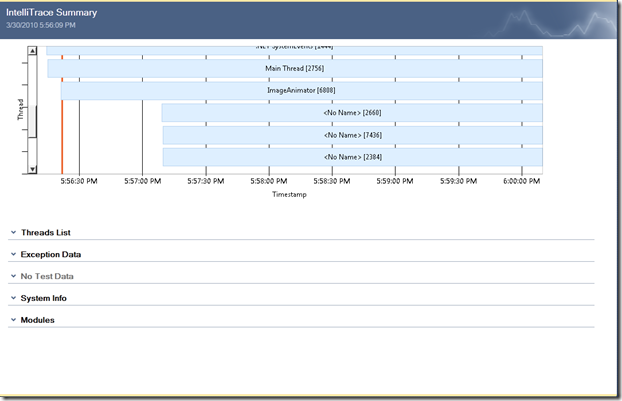Viewport: 622px width, 401px height.
Task: Click the No Test Data label
Action: [x=47, y=276]
